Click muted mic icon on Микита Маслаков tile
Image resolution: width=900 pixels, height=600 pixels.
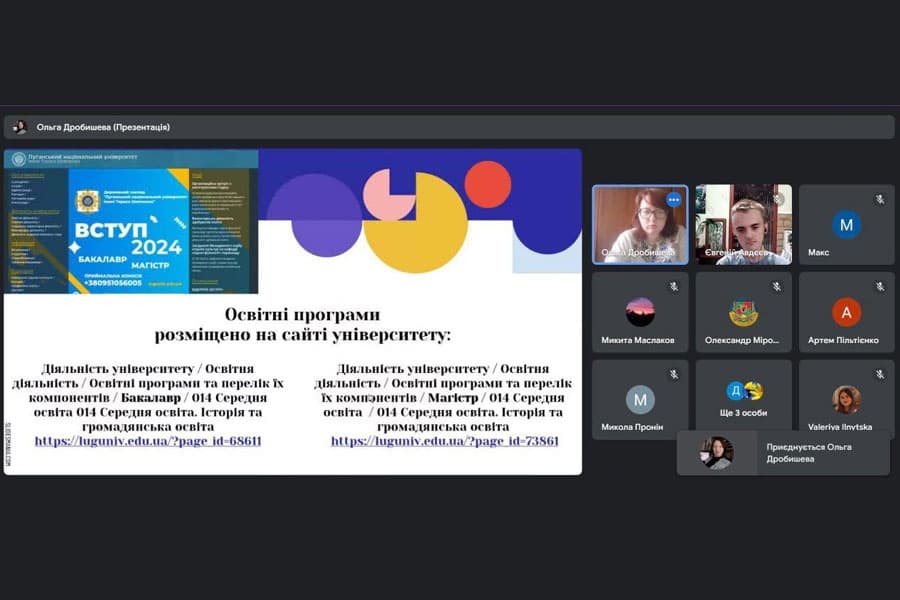[674, 287]
